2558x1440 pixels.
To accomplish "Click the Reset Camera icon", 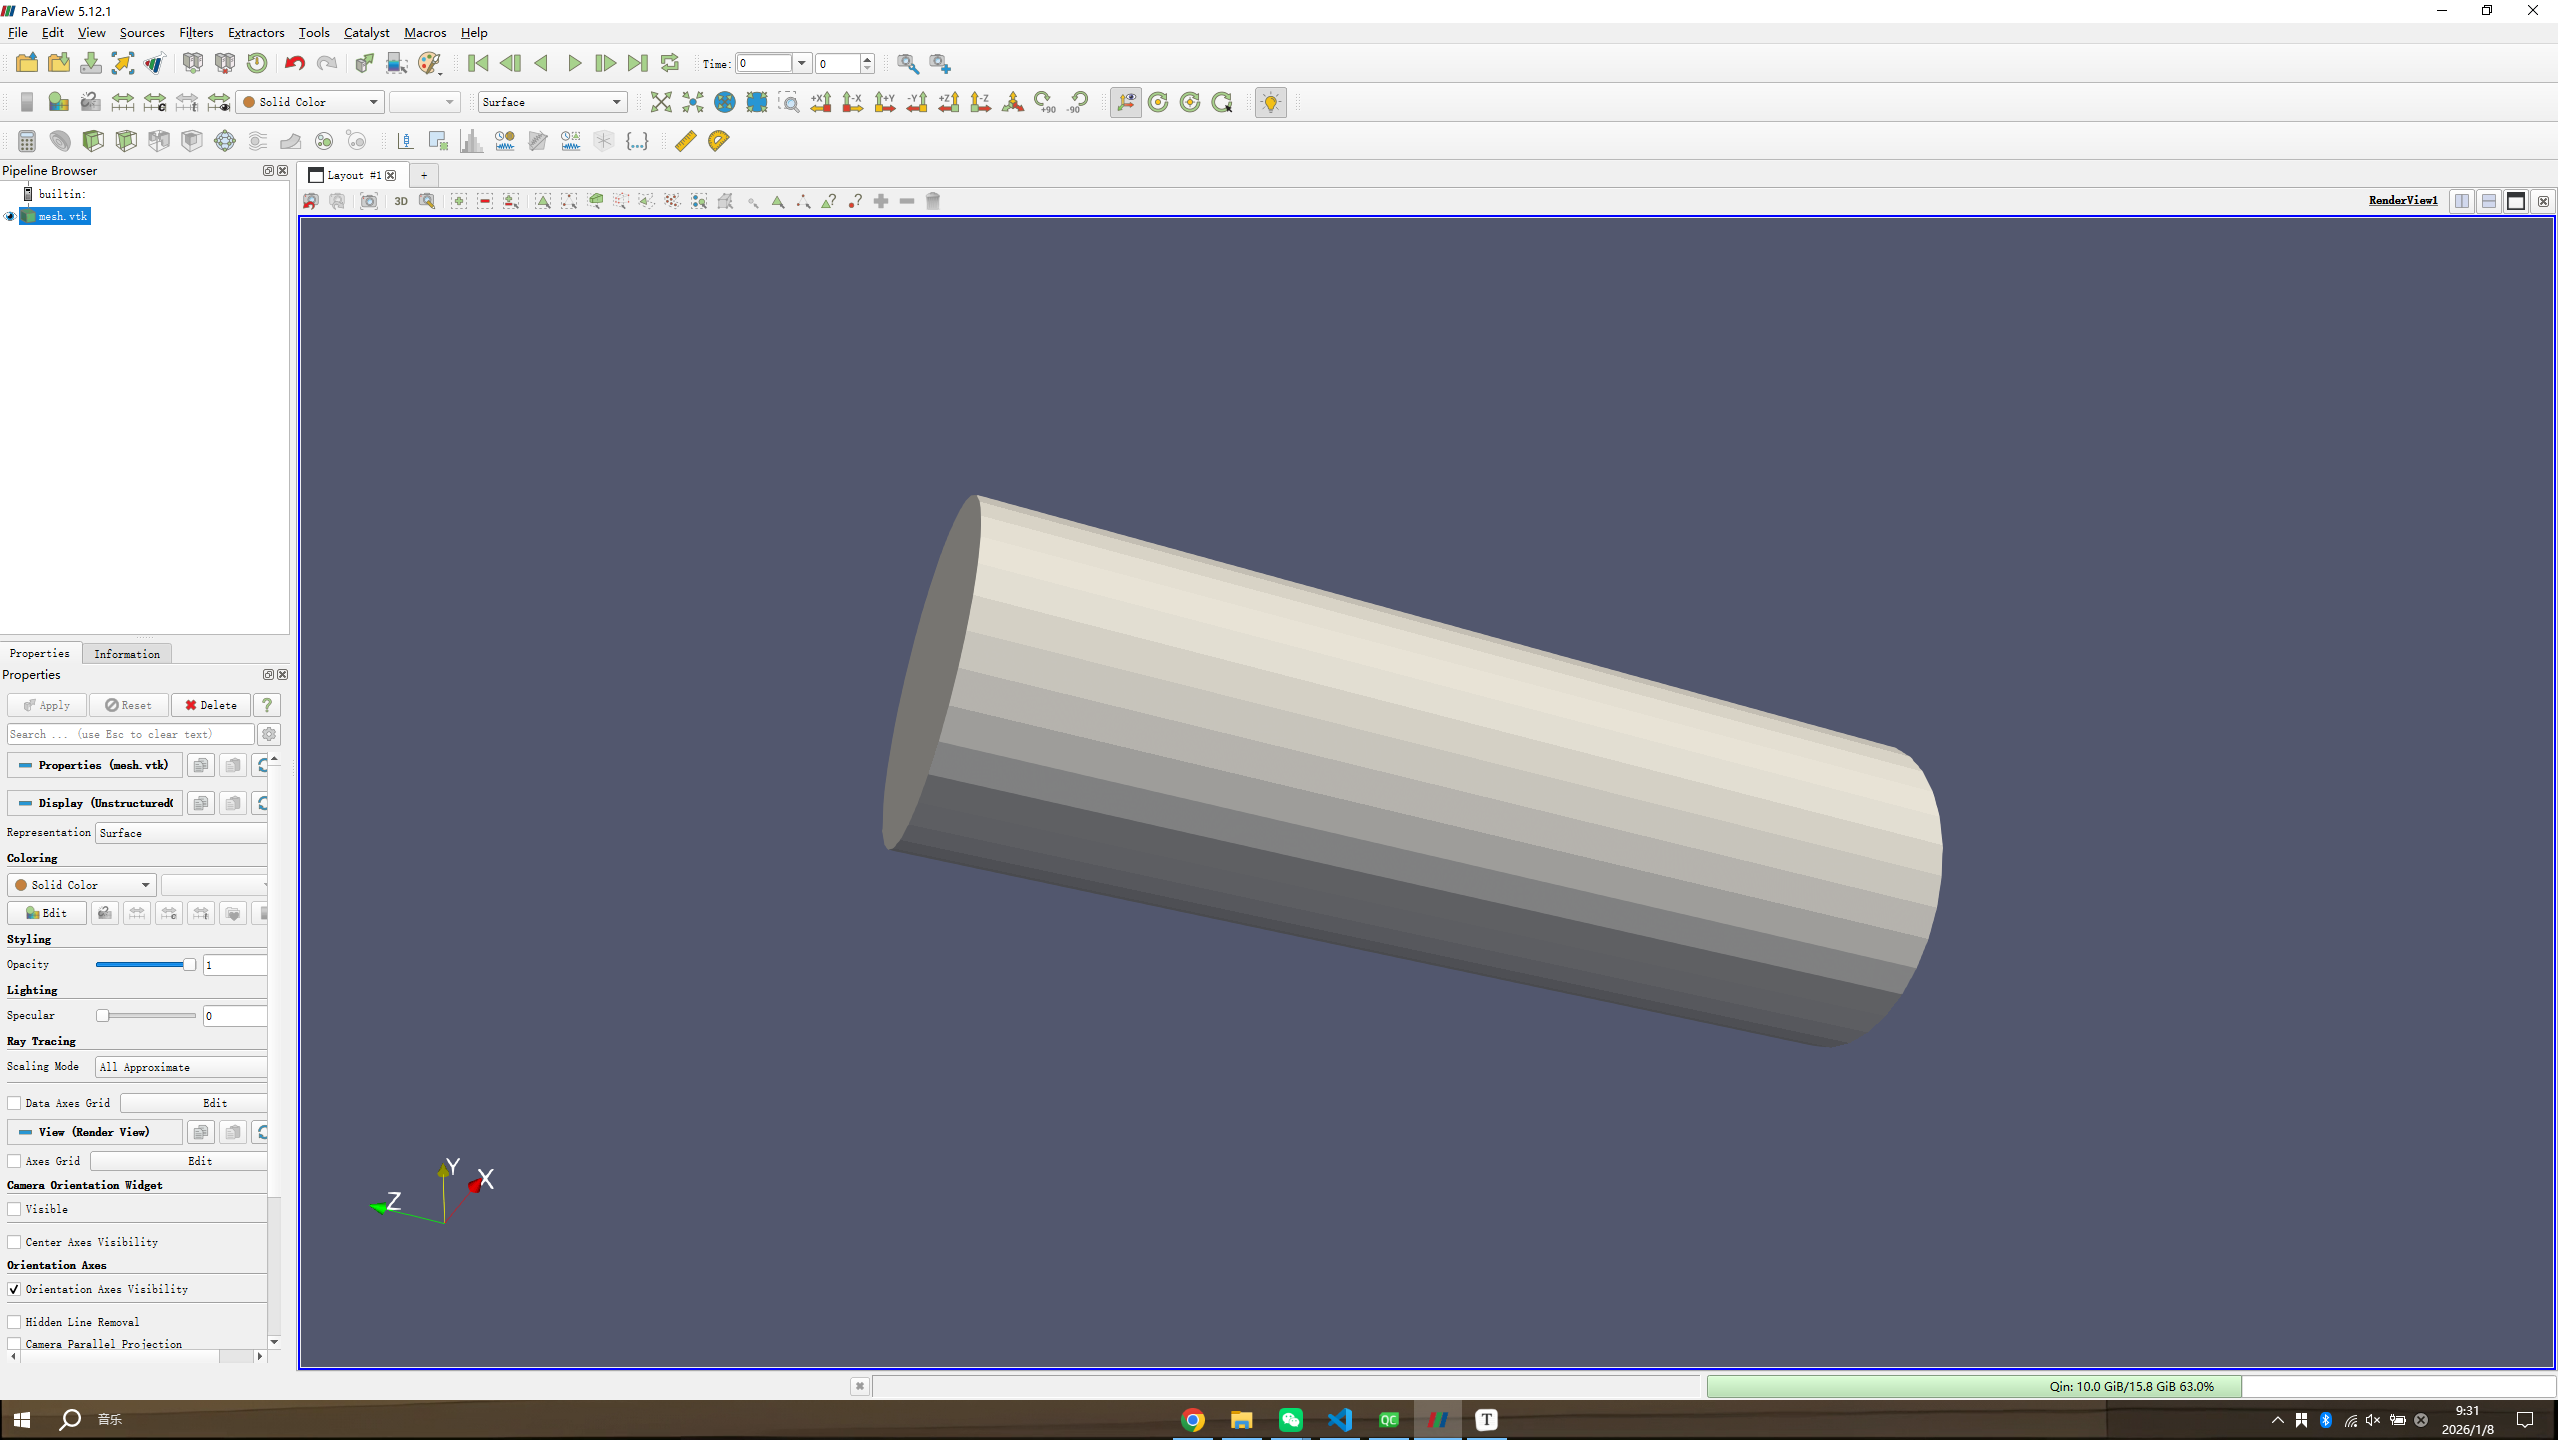I will point(661,102).
